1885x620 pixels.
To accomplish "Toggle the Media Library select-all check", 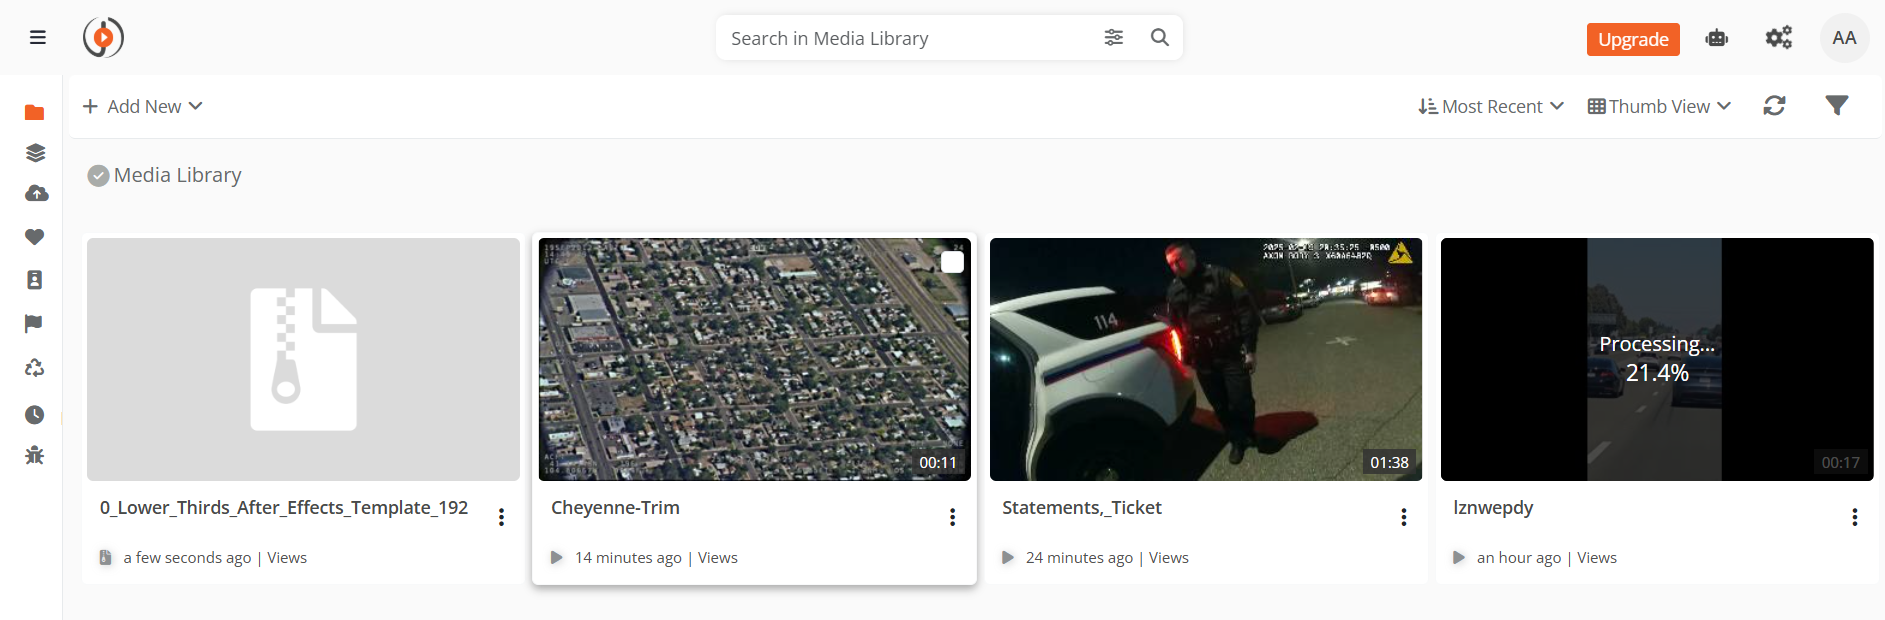I will (98, 176).
